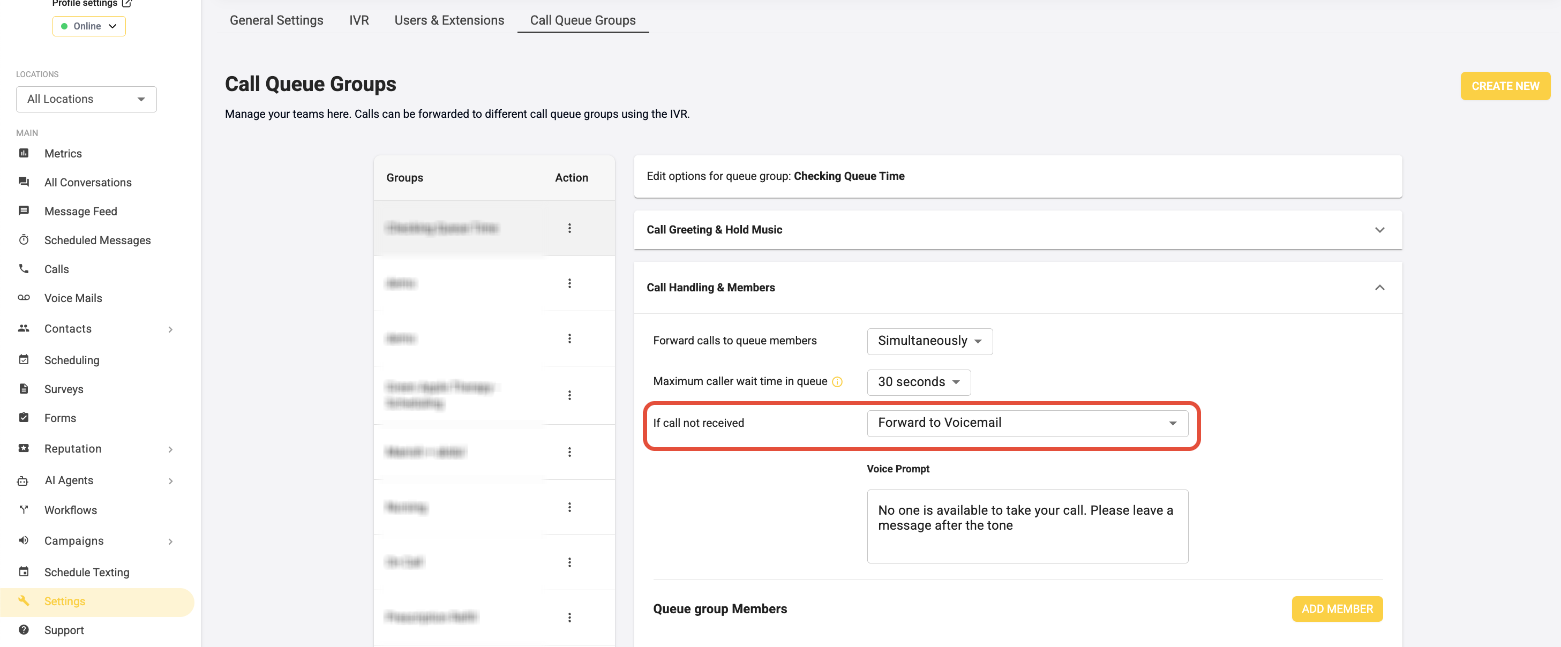Collapse the Call Handling & Members section
The height and width of the screenshot is (647, 1561).
[x=1379, y=288]
